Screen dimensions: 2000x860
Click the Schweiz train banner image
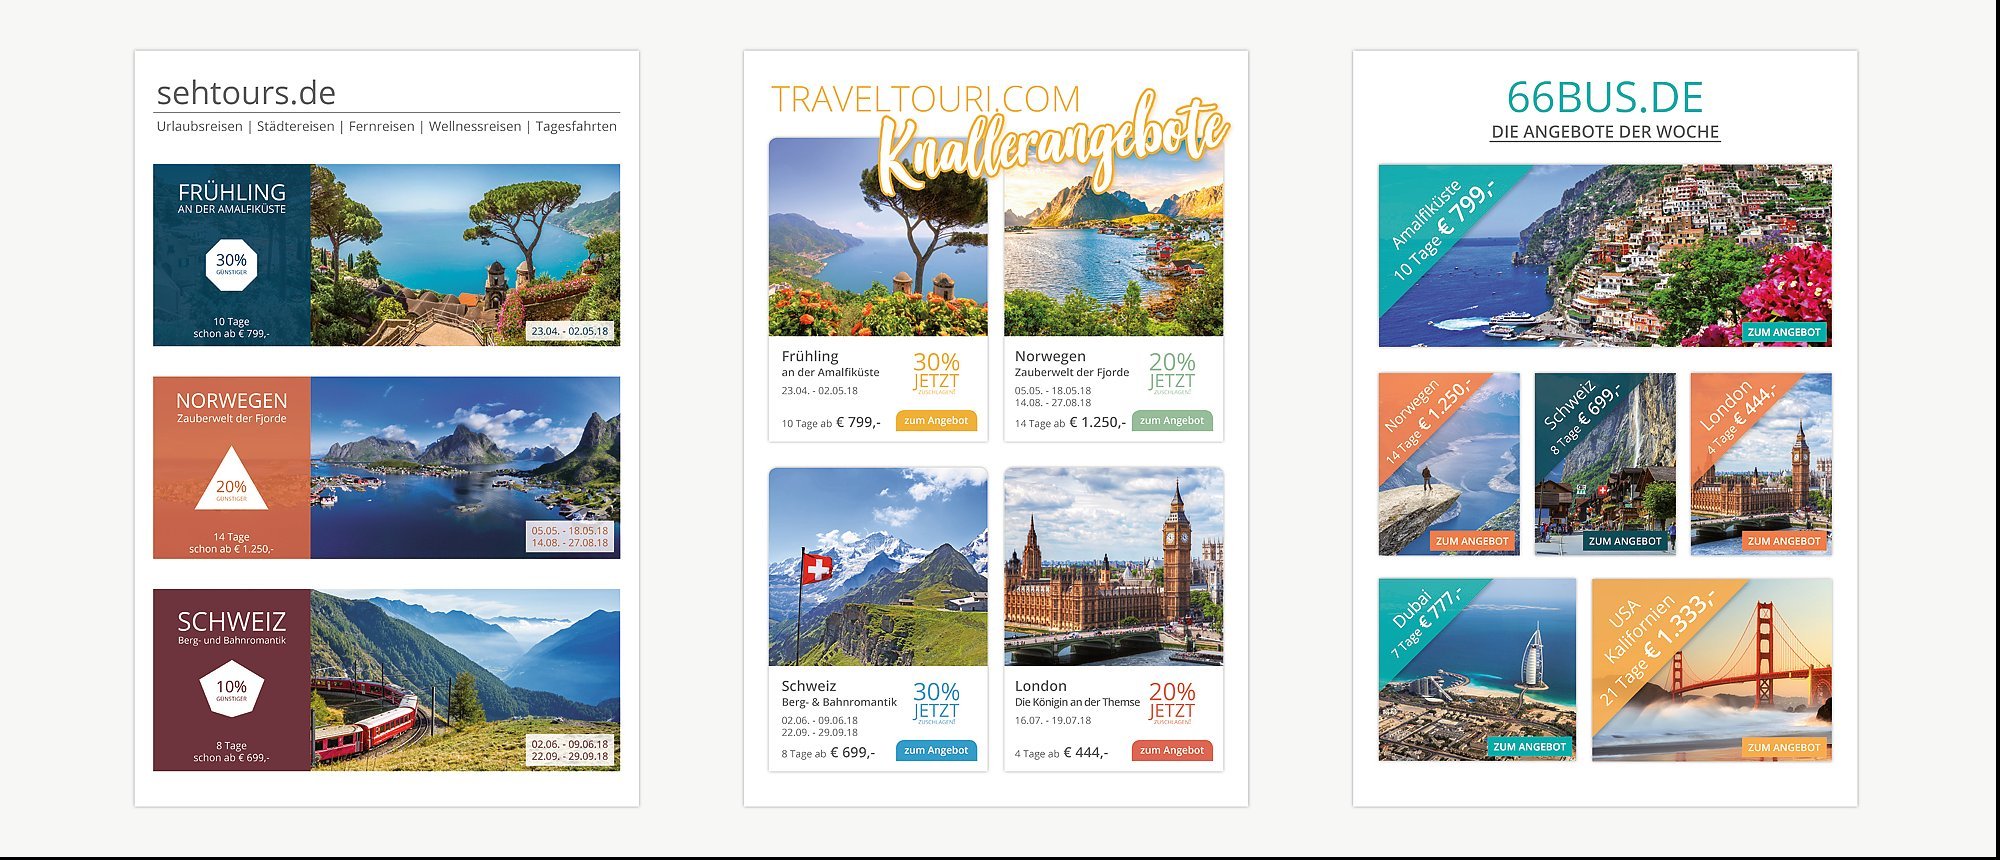pos(465,680)
